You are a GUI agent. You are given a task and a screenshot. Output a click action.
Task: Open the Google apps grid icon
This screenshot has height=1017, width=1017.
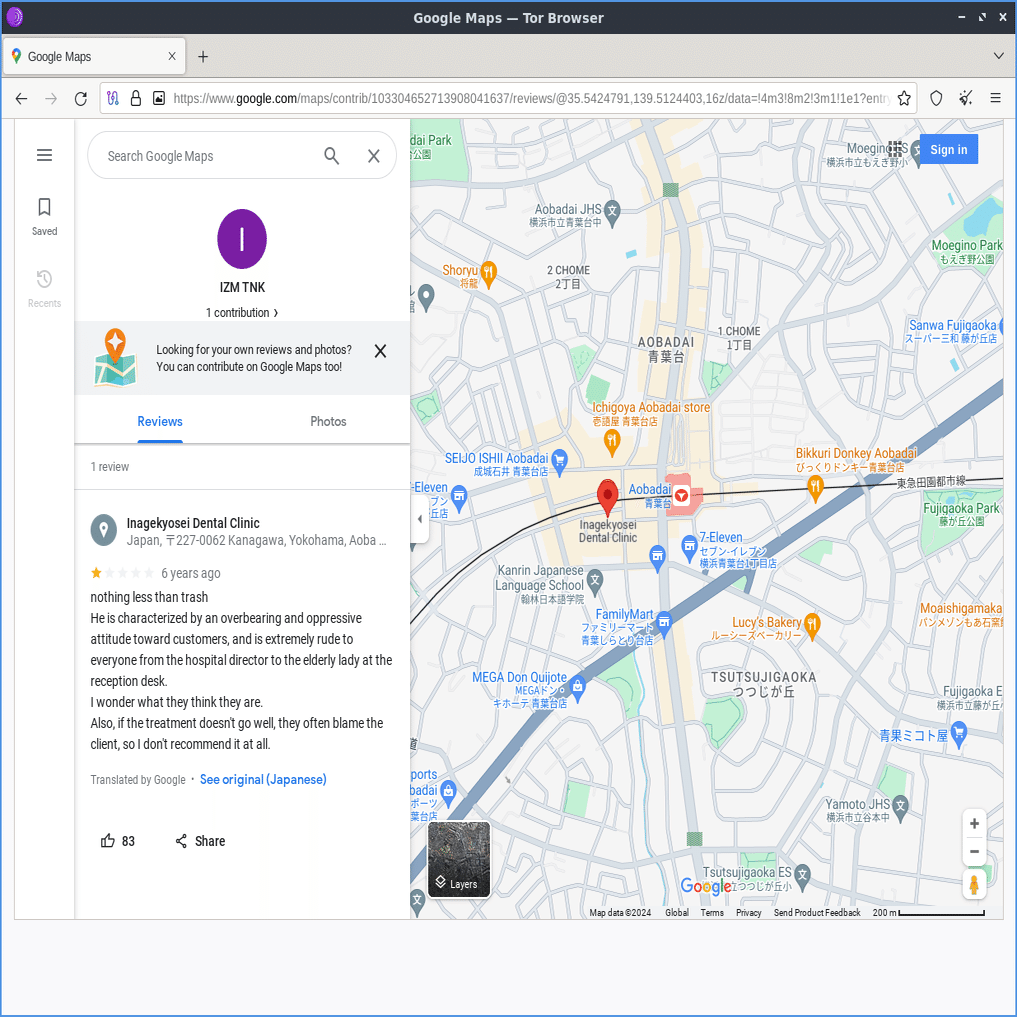pos(895,149)
